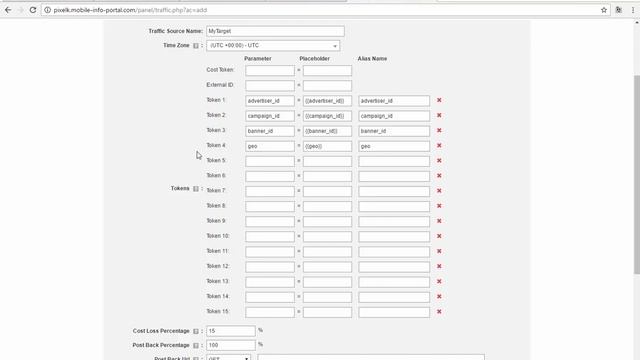The height and width of the screenshot is (360, 640).
Task: Remove Token 6 with red X
Action: click(439, 176)
